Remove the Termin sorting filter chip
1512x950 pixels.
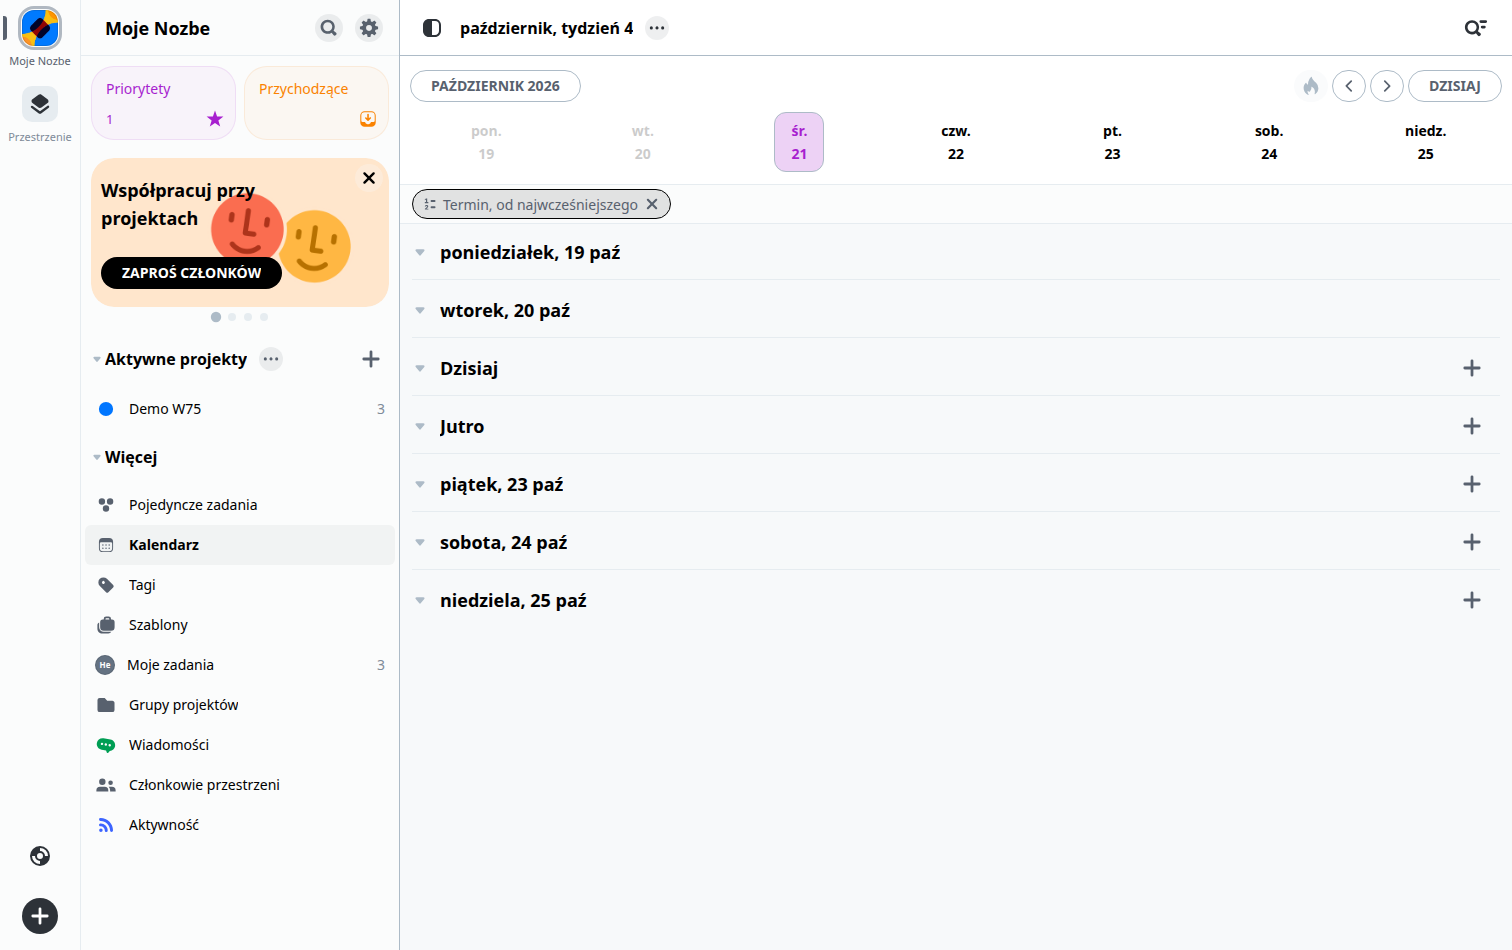pos(652,204)
